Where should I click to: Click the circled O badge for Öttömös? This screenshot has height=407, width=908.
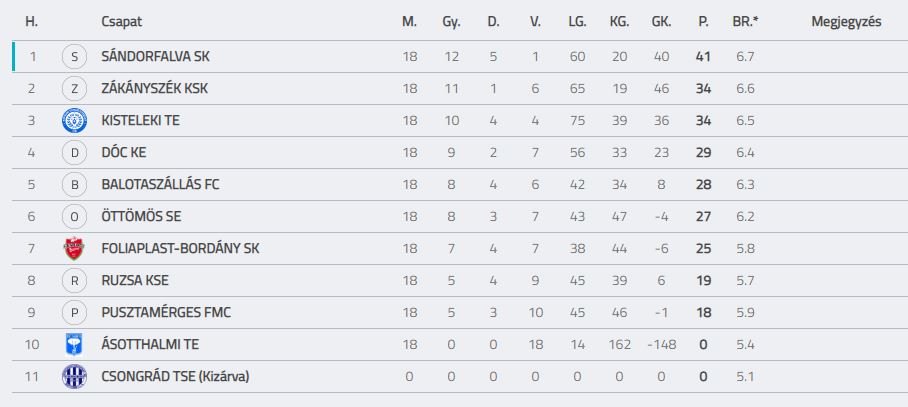[74, 217]
